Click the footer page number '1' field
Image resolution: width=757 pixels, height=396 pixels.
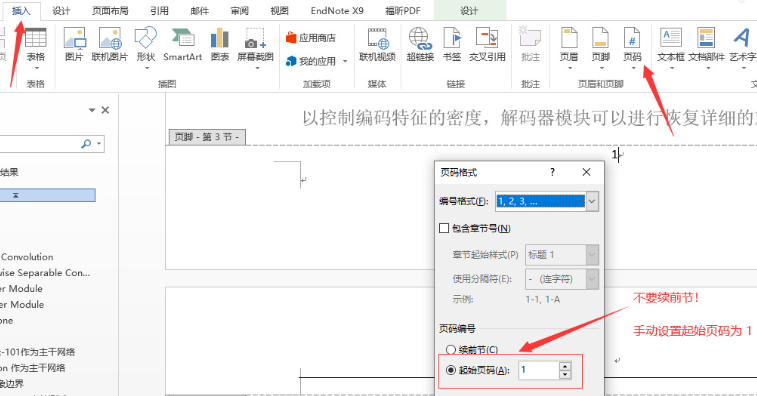[615, 155]
